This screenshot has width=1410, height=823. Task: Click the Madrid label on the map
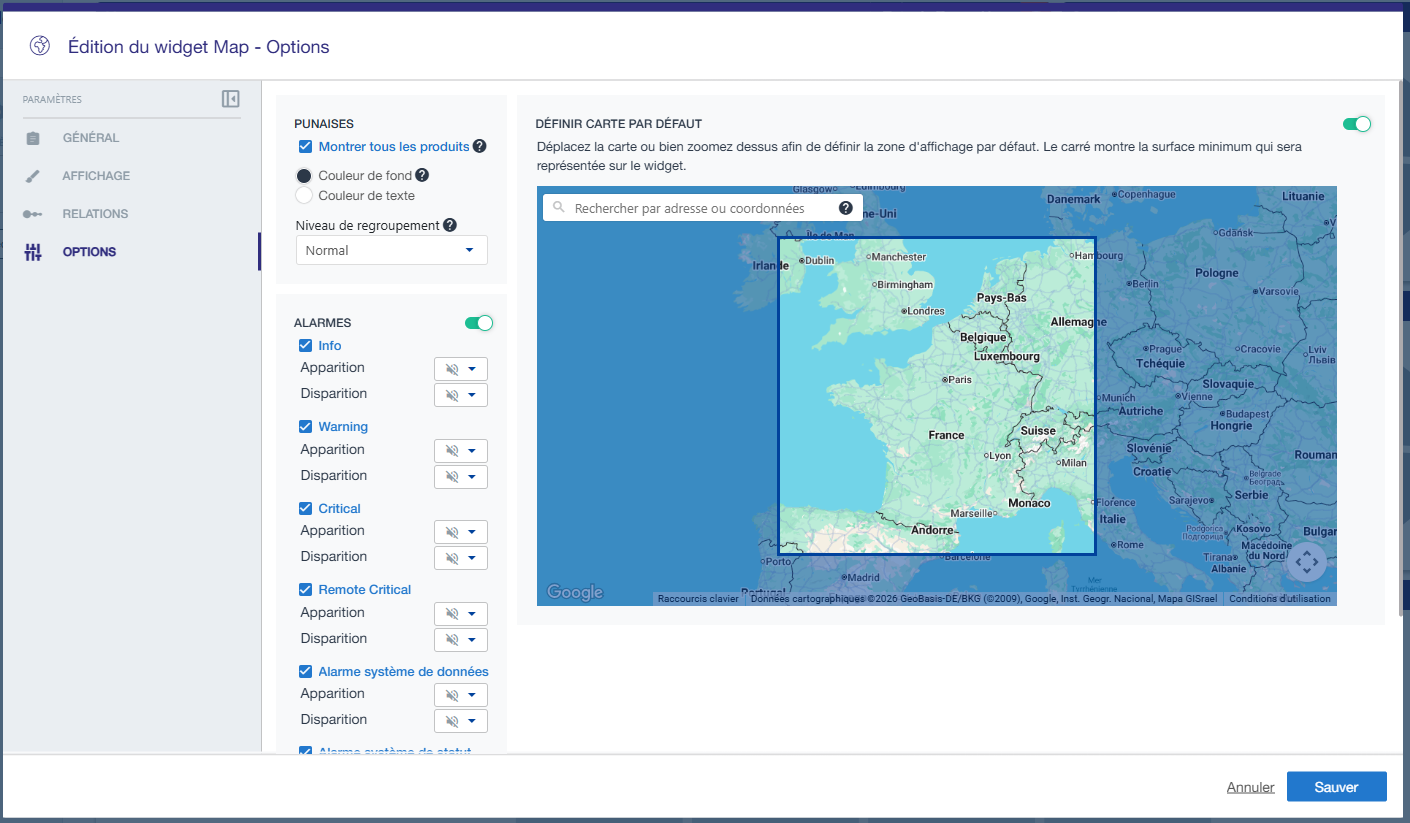862,577
